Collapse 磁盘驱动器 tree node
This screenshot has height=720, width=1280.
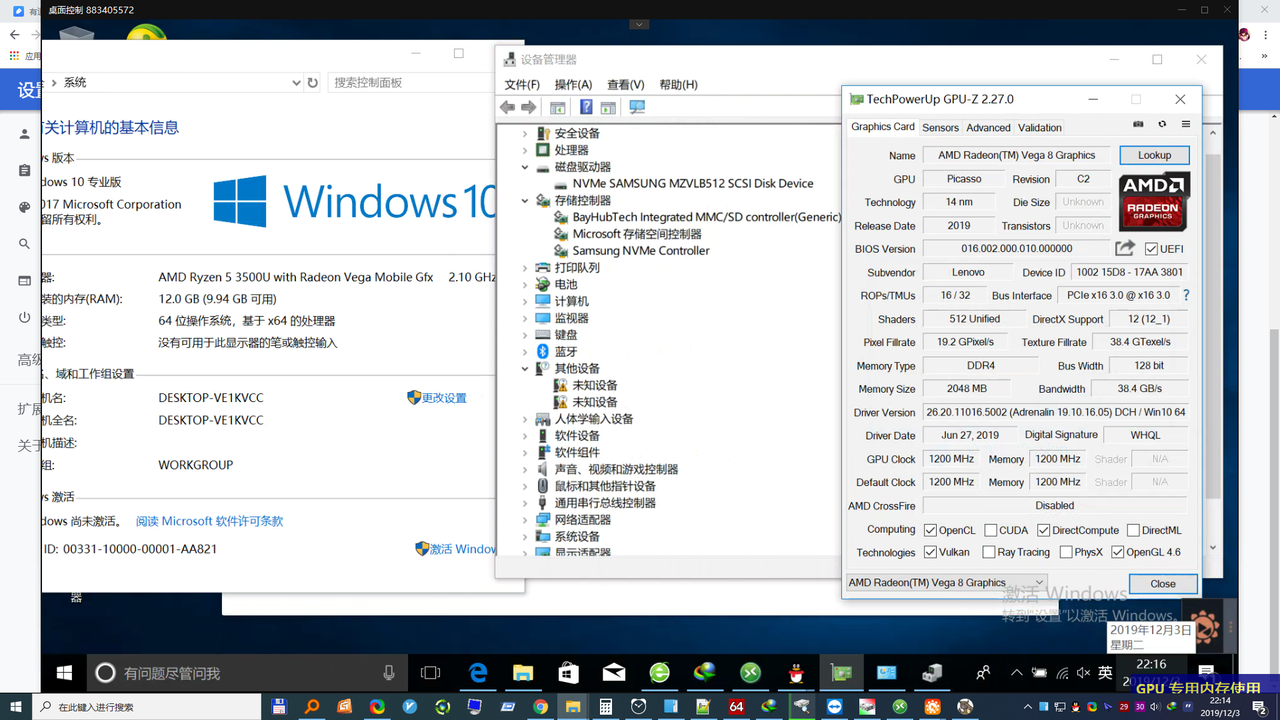point(525,167)
